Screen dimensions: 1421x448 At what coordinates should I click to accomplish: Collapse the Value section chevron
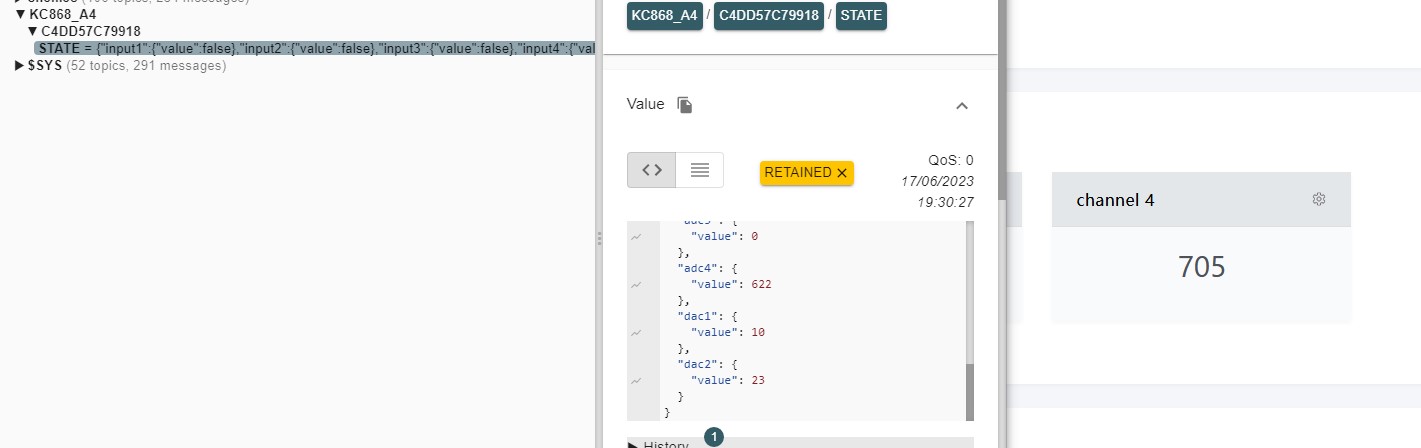[x=961, y=105]
